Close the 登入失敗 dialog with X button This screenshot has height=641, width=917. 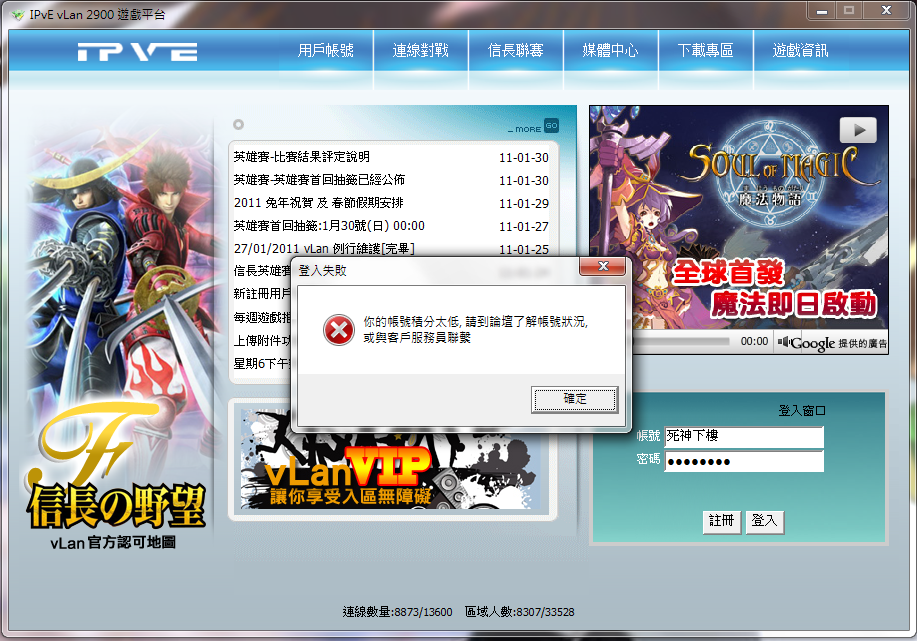click(x=603, y=267)
